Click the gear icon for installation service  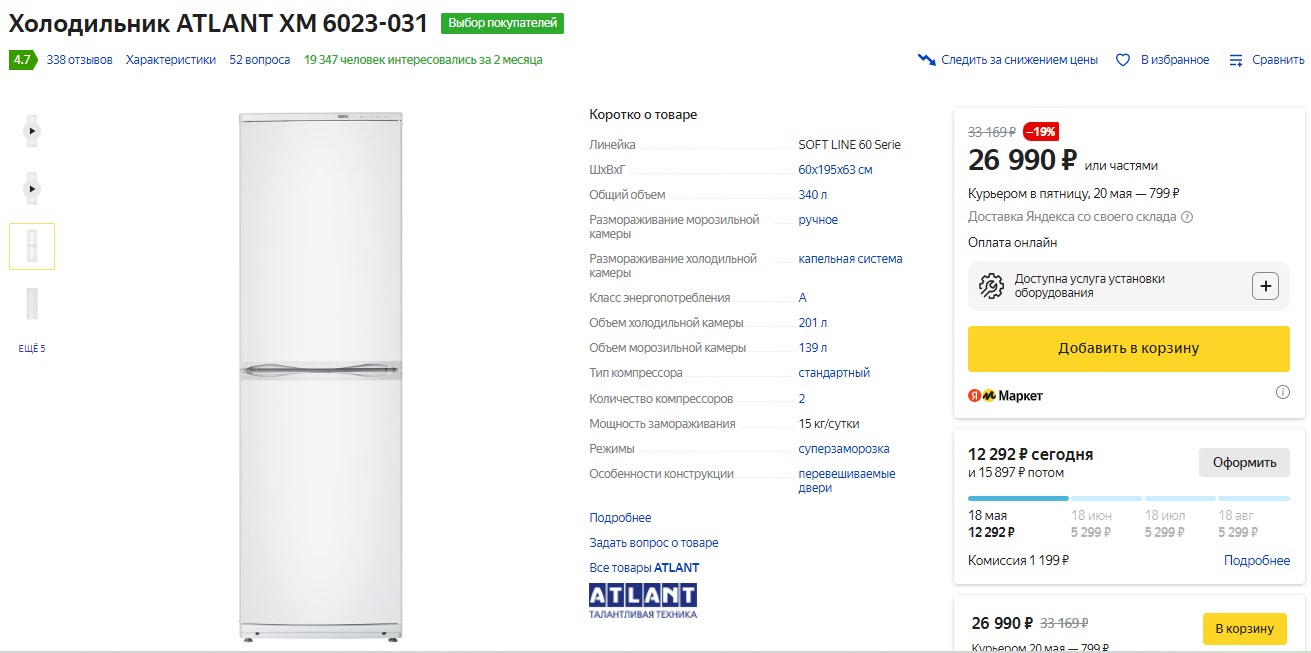coord(990,285)
